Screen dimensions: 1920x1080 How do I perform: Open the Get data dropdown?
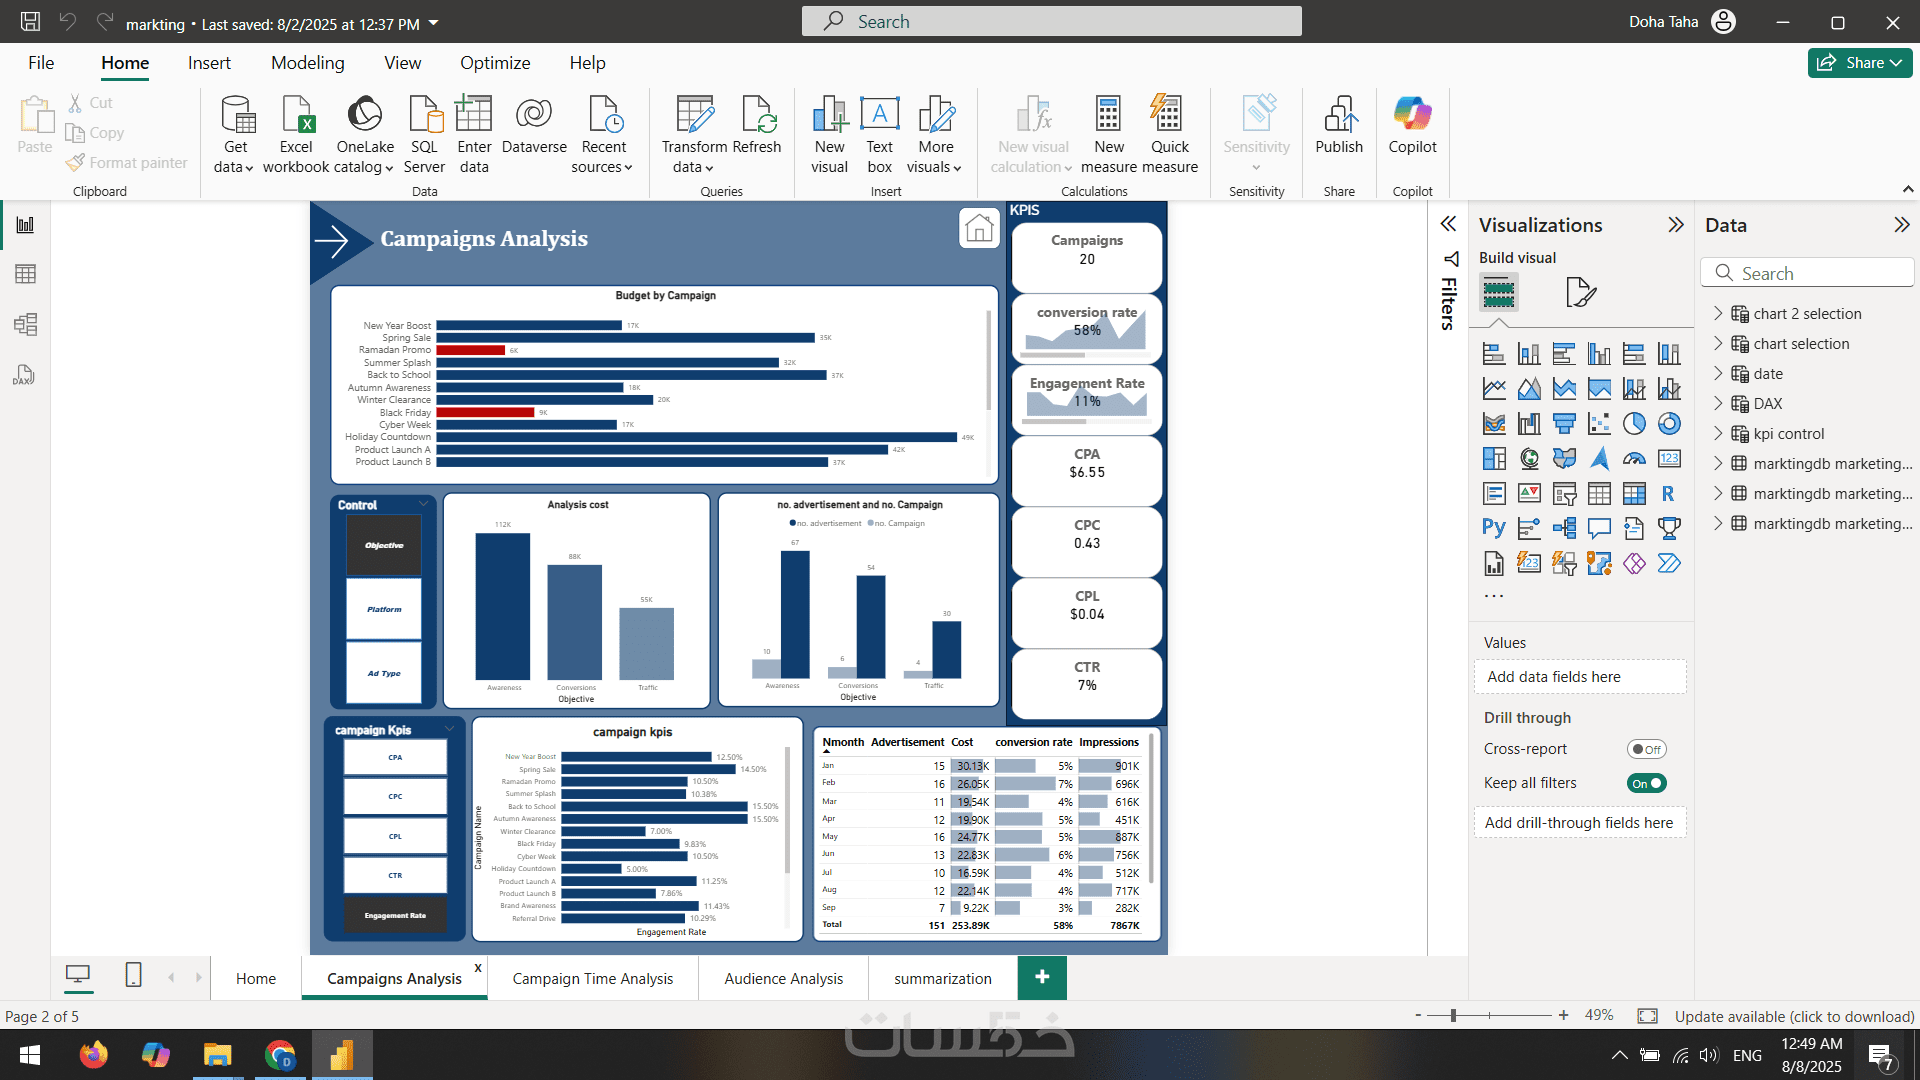(234, 167)
